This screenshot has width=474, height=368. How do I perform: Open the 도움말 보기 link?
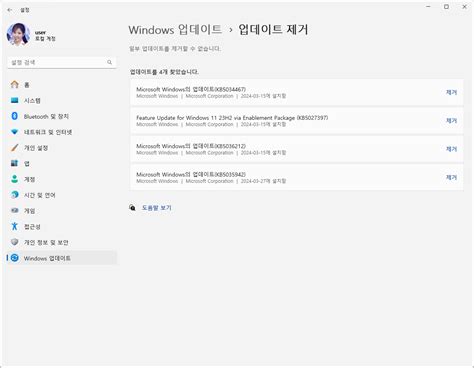pos(157,208)
